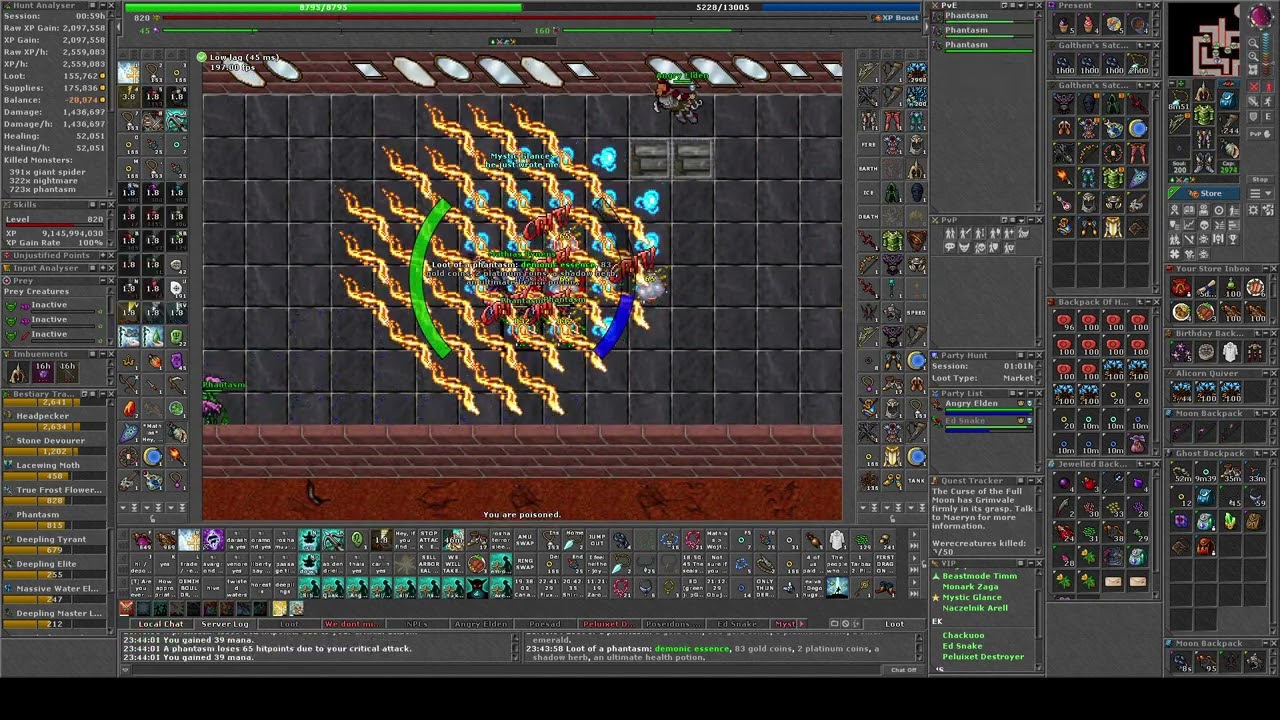Switch to the Server Log tab
The height and width of the screenshot is (720, 1280).
click(x=224, y=624)
